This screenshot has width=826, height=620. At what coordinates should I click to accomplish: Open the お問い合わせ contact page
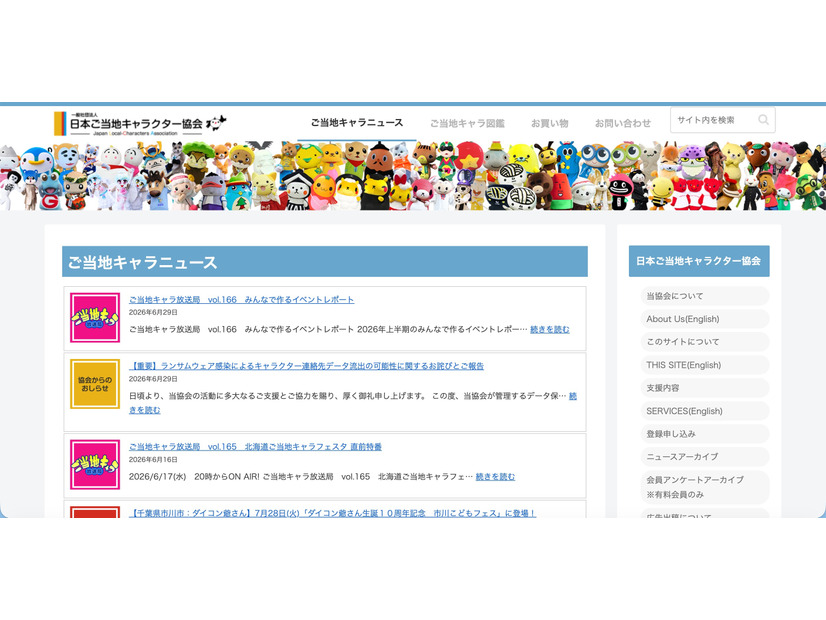(x=623, y=123)
